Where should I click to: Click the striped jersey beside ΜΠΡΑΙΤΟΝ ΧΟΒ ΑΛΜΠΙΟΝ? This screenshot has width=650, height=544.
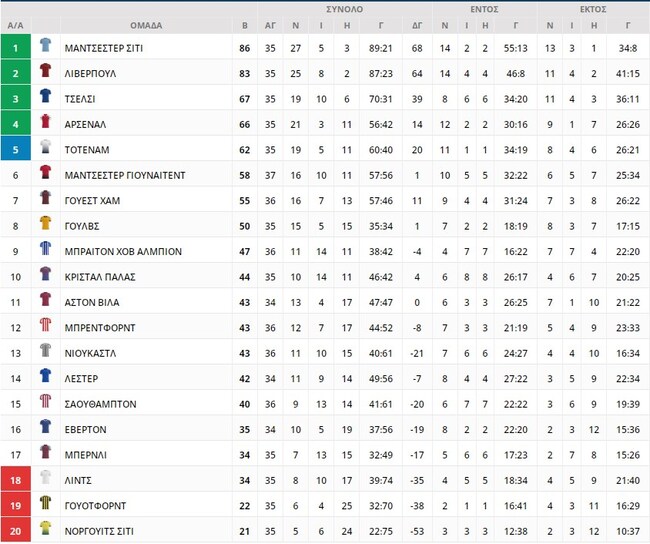tap(46, 248)
